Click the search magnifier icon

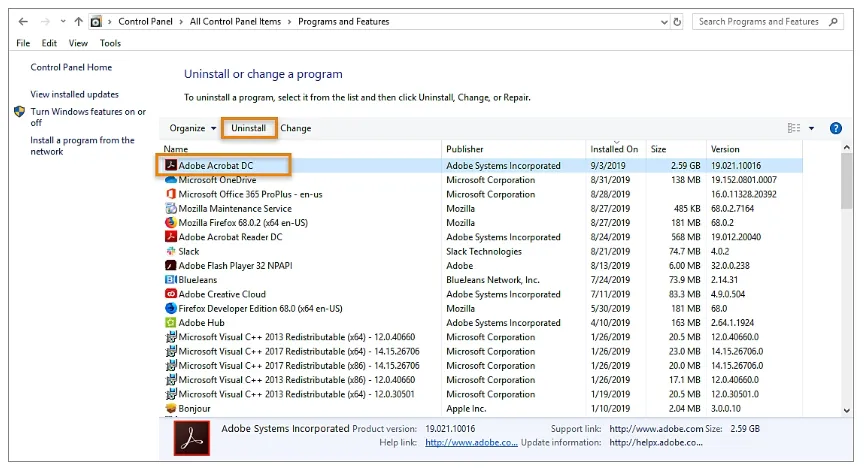(x=833, y=22)
